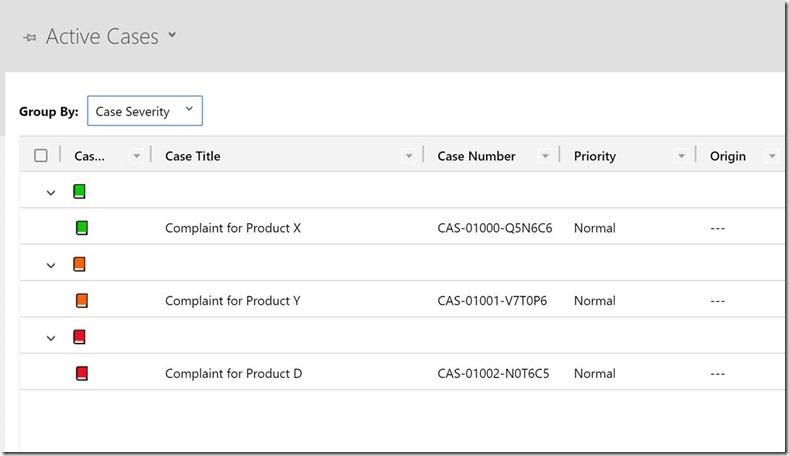Viewport: 789px width, 456px height.
Task: Open the Active Cases view selector
Action: pos(172,36)
